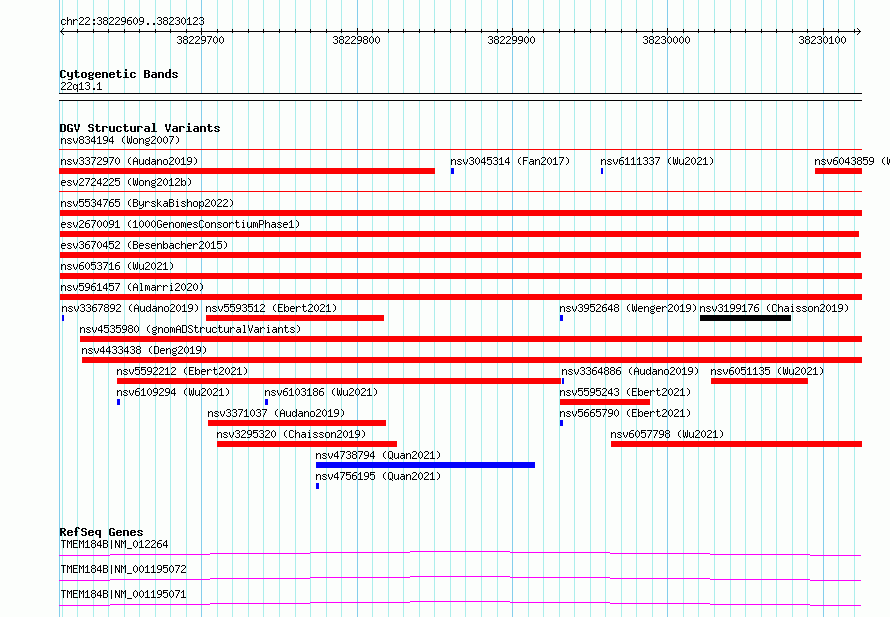
Task: Click esv3670452 (Besenbacher2015) label
Action: [x=144, y=245]
